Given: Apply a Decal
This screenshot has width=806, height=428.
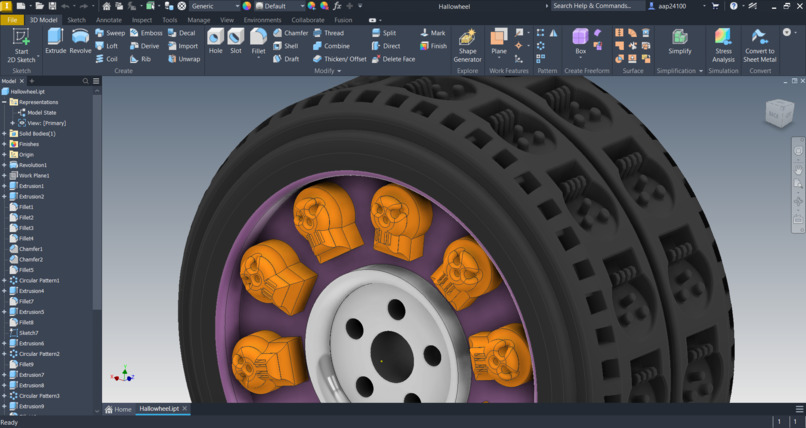Looking at the screenshot, I should point(181,33).
